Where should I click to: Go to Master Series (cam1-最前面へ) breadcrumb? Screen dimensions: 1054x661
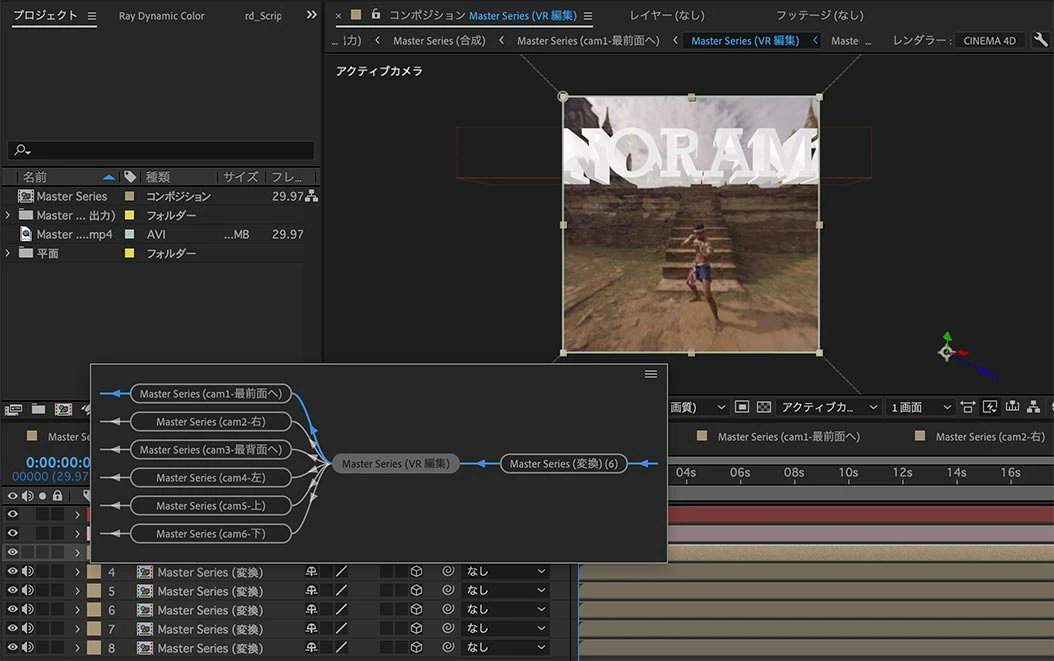[x=588, y=40]
